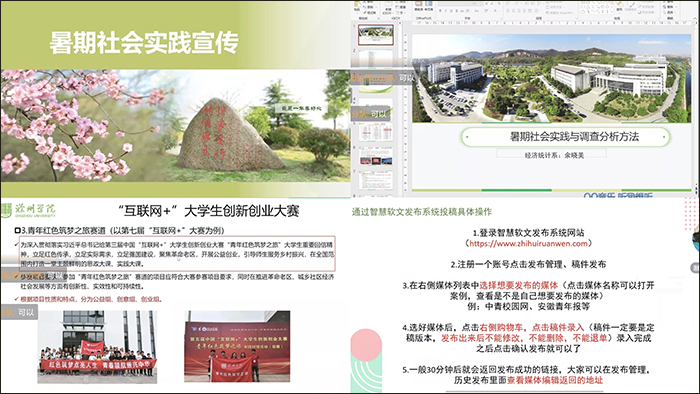
Task: Open the Clipboard group dialog launcher
Action: tap(379, 18)
